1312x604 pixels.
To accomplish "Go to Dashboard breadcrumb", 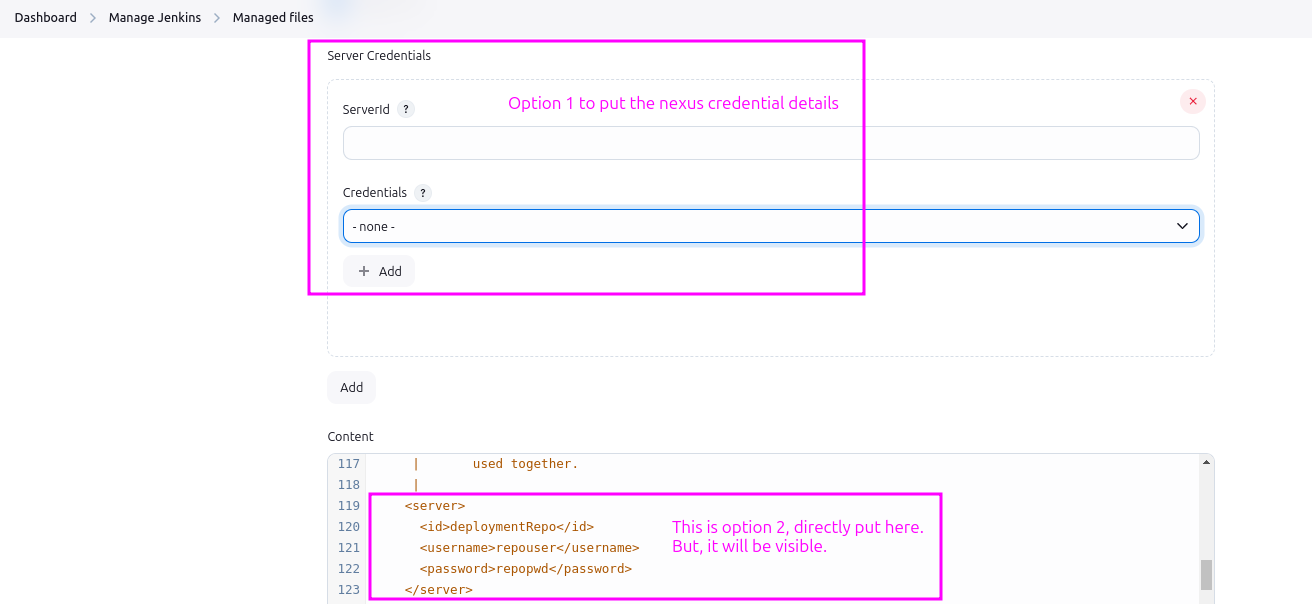I will [x=45, y=18].
